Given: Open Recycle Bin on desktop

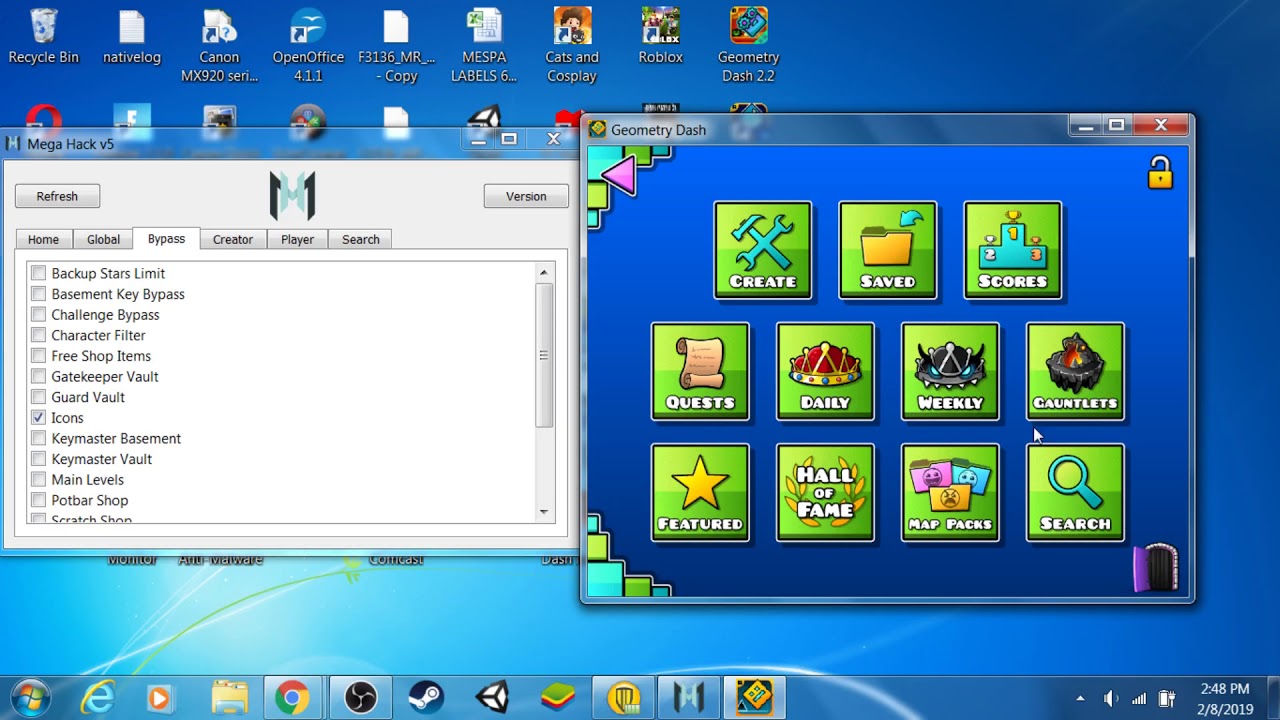Looking at the screenshot, I should (x=43, y=37).
